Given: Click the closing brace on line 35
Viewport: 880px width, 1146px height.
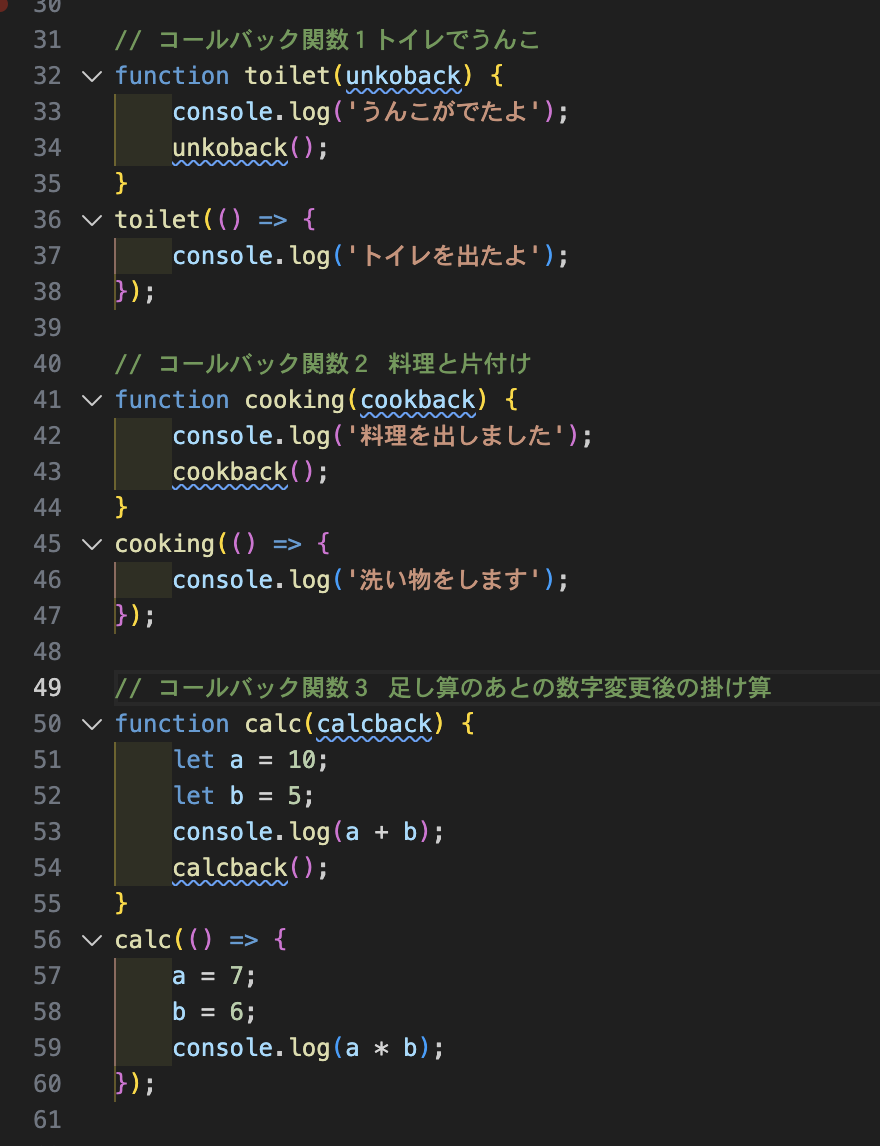Looking at the screenshot, I should 121,184.
